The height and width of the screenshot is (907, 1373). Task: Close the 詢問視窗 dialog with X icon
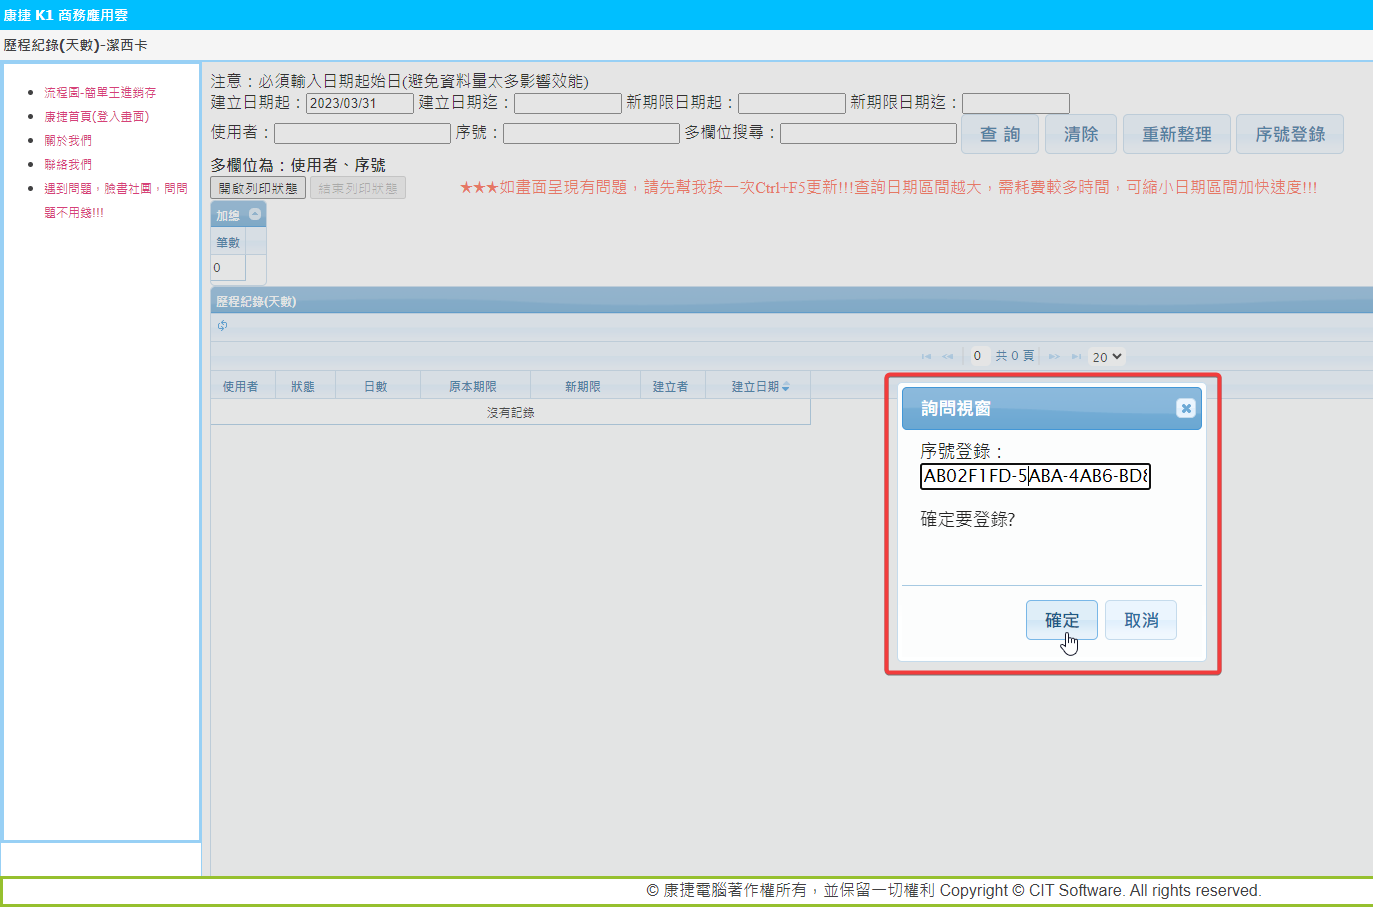point(1185,408)
